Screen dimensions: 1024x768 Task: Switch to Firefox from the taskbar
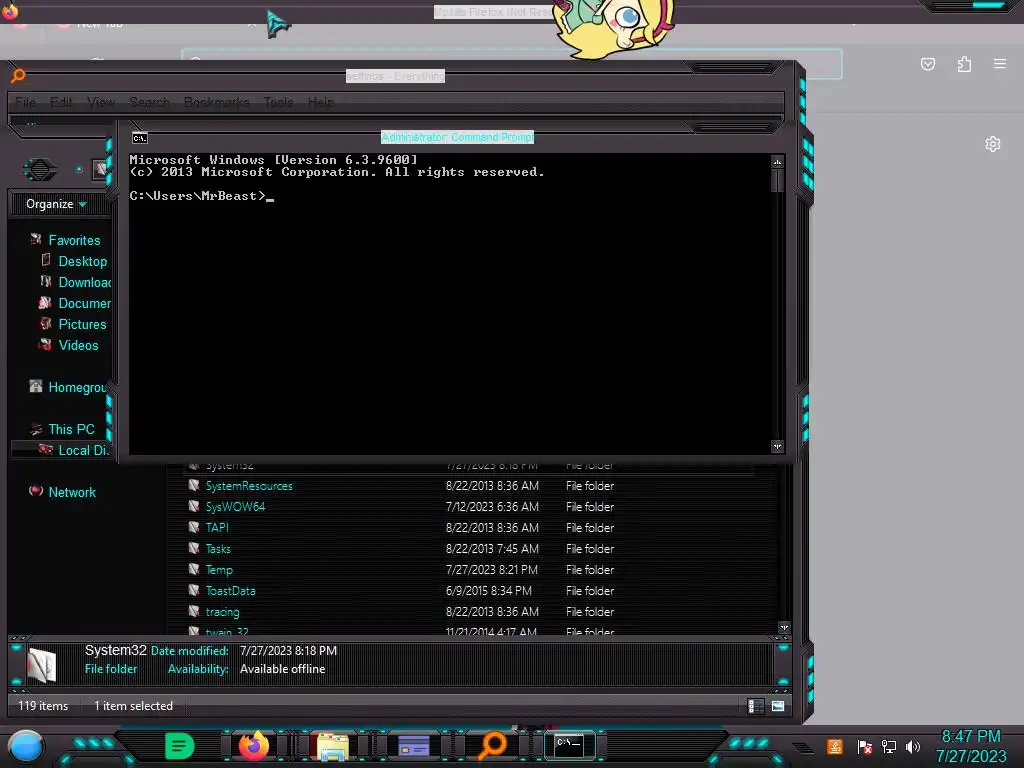point(254,746)
